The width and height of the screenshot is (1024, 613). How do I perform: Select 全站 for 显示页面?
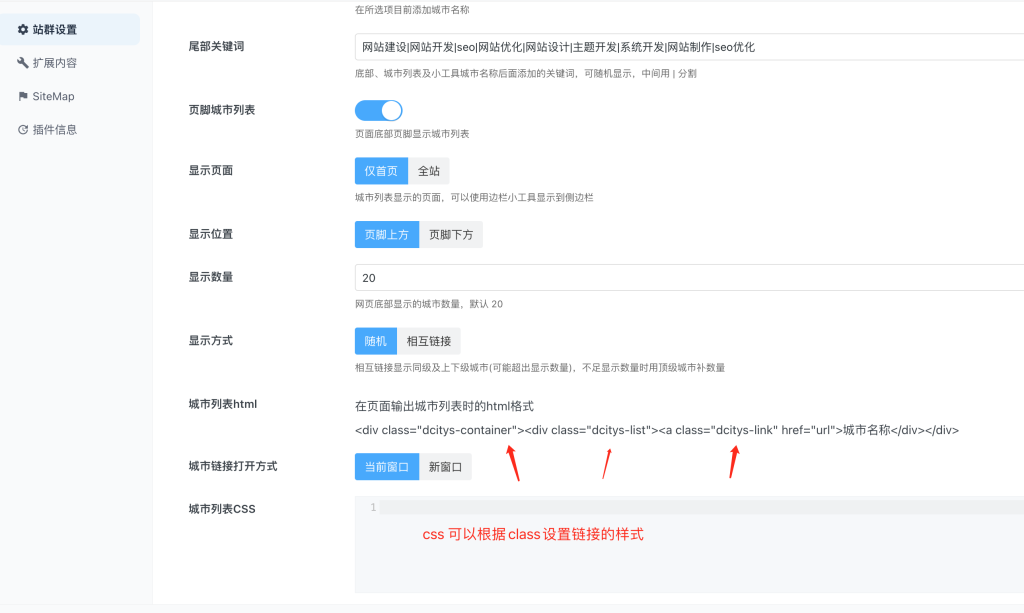(x=428, y=171)
